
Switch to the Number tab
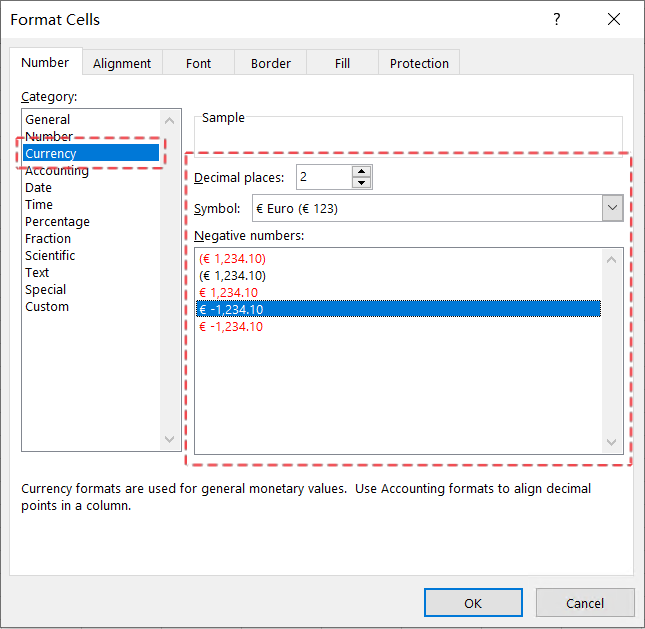pos(46,63)
